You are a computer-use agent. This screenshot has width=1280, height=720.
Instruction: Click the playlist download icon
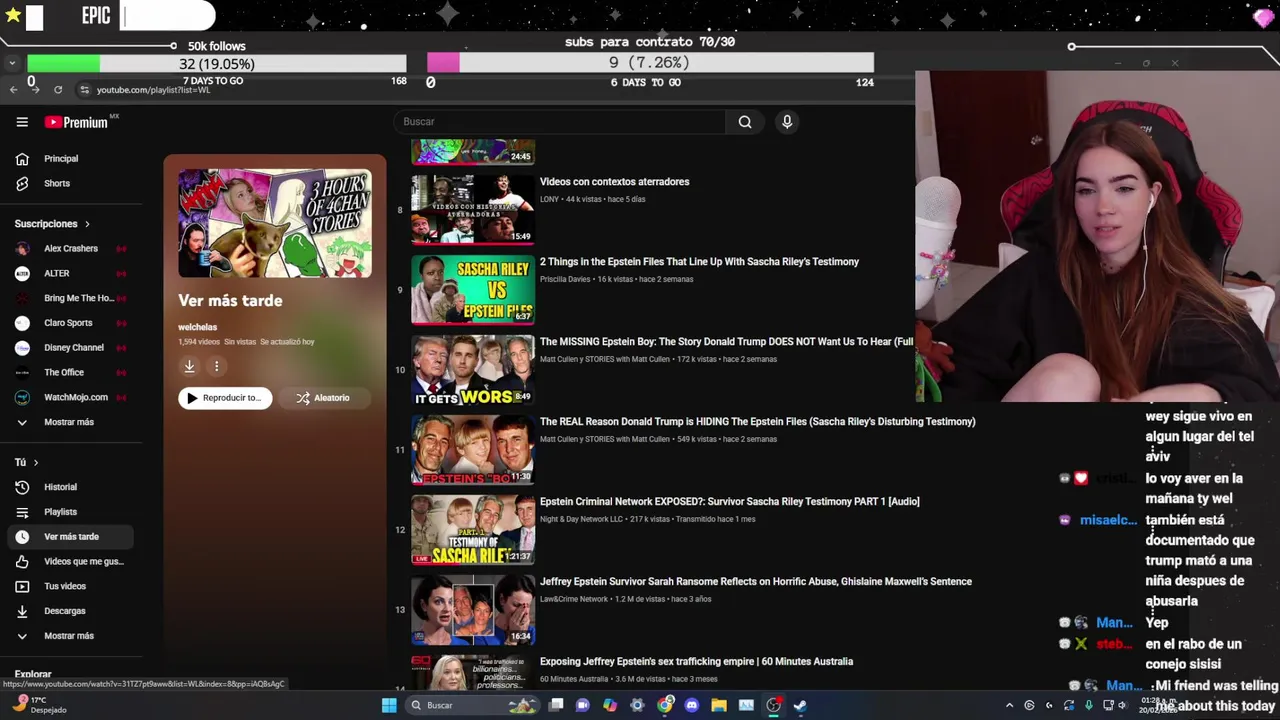click(x=189, y=366)
